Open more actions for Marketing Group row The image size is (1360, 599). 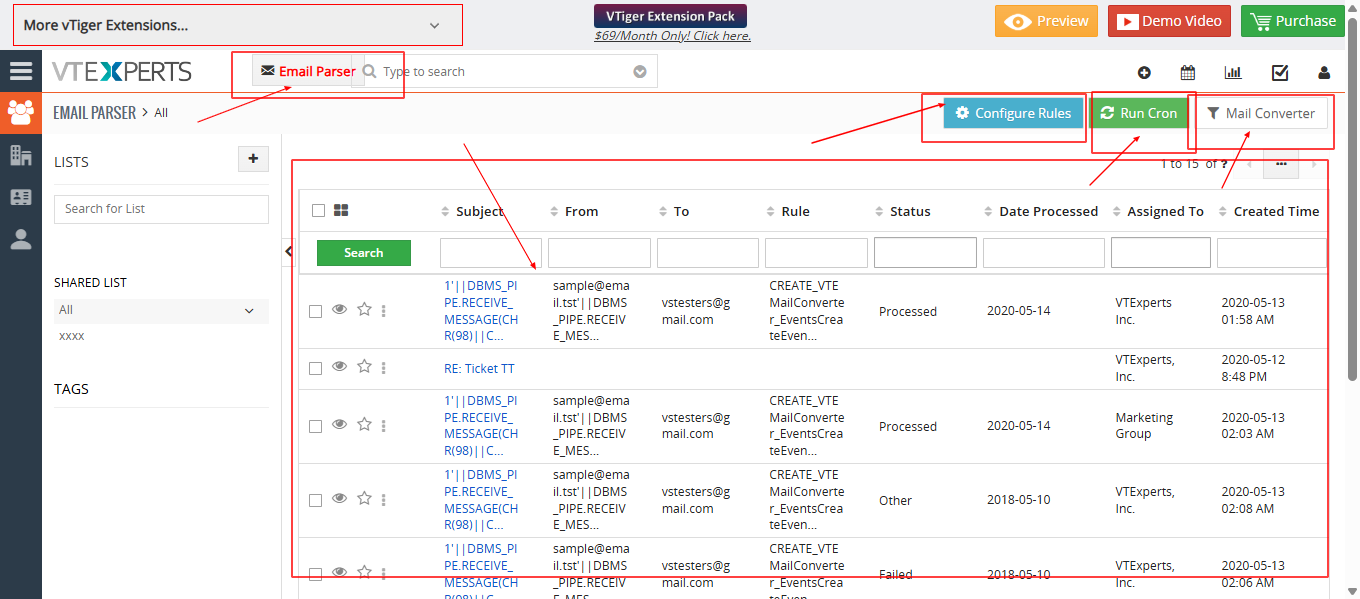[384, 426]
